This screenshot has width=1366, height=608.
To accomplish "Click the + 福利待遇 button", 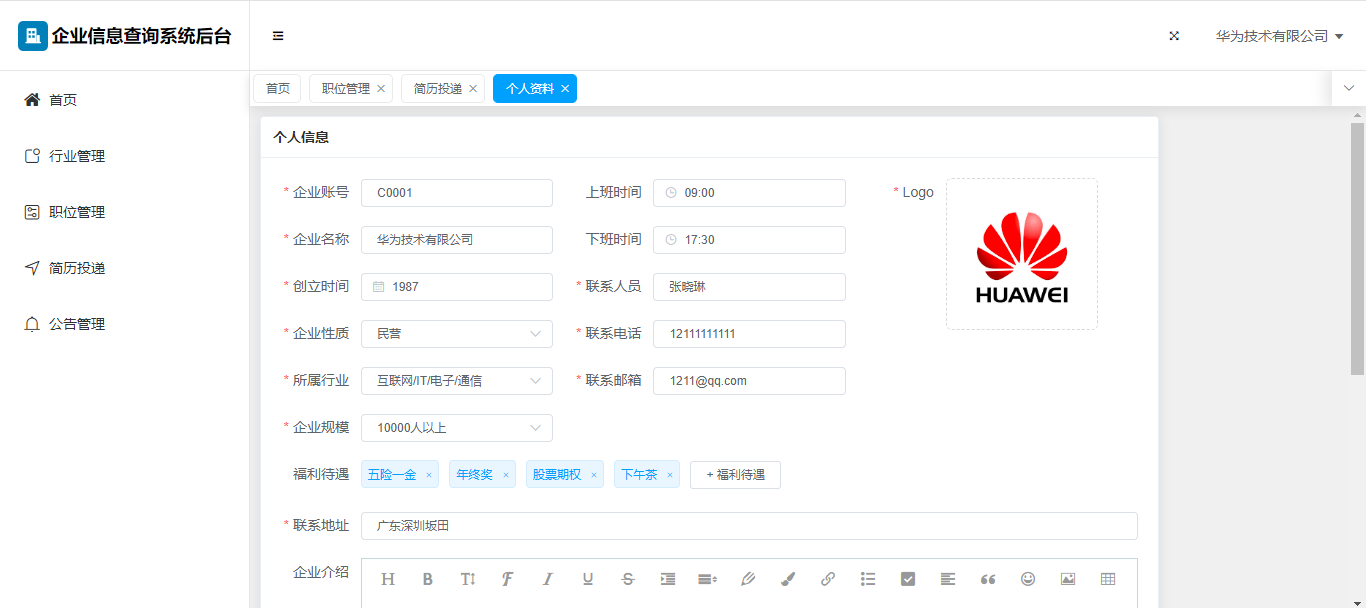I will tap(735, 475).
